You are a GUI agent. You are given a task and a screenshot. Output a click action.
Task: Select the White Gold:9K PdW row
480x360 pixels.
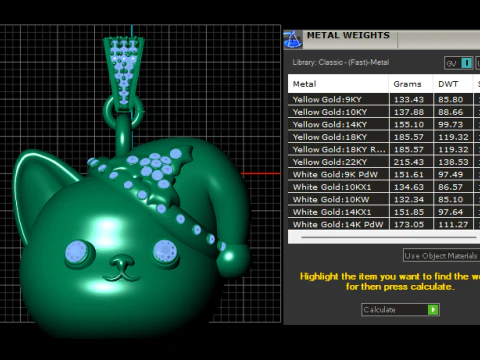click(384, 174)
